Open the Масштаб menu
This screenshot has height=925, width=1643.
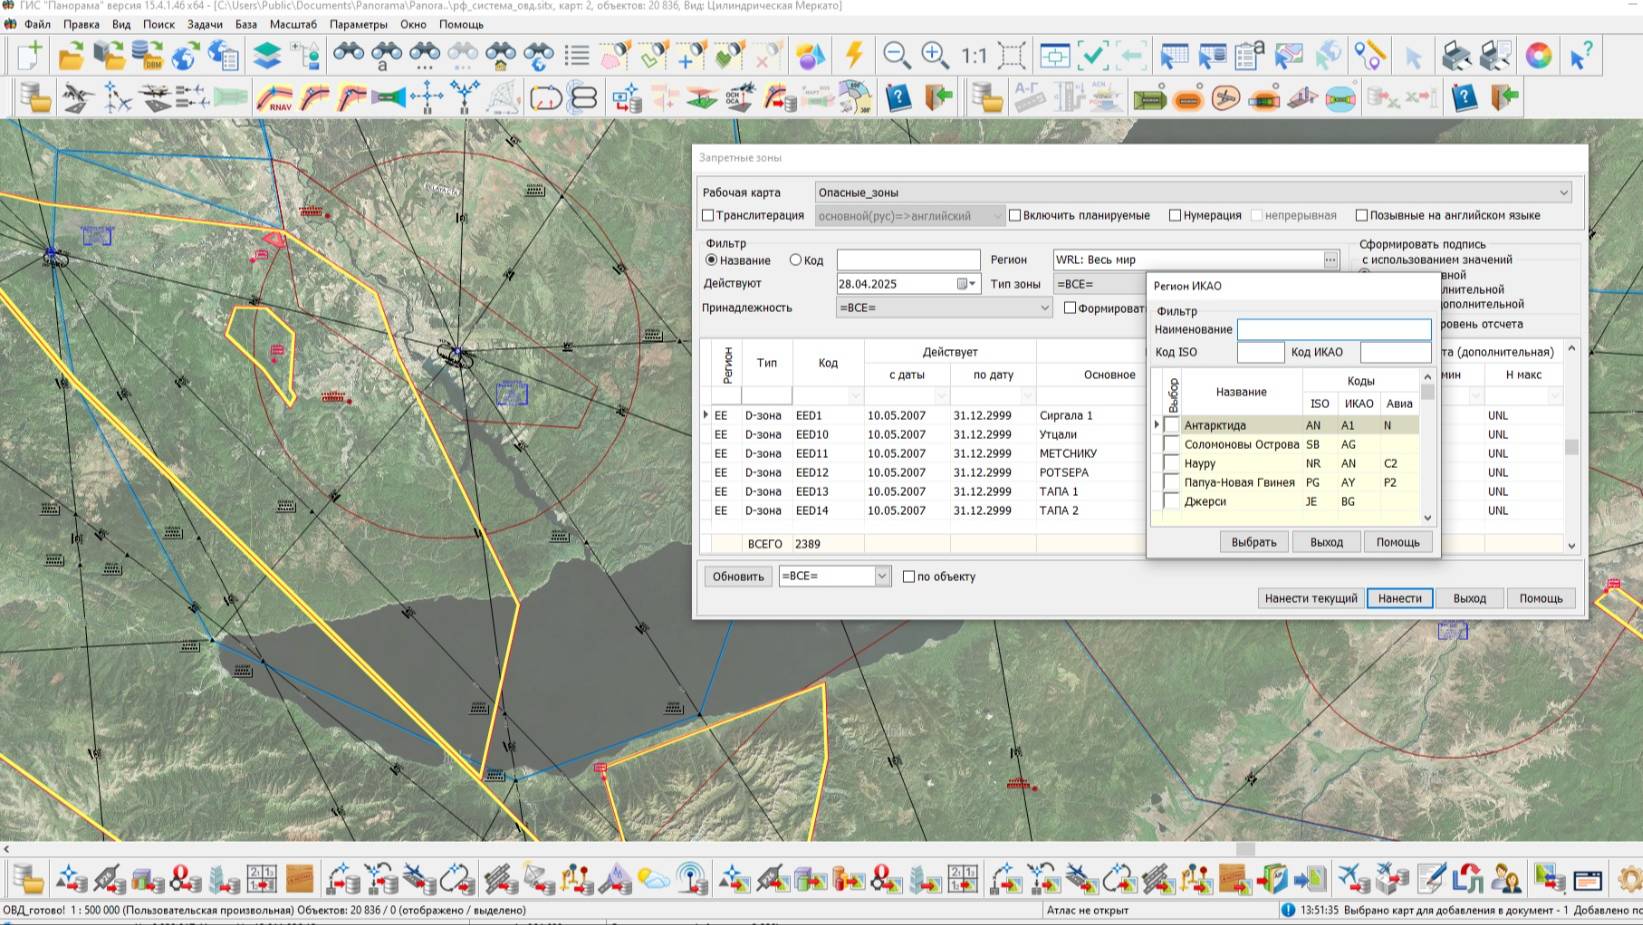(293, 24)
